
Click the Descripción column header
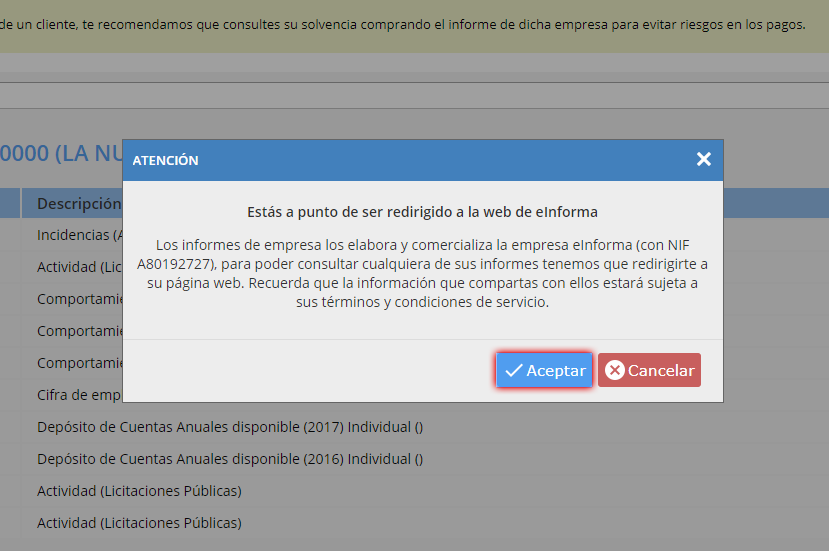pyautogui.click(x=79, y=204)
